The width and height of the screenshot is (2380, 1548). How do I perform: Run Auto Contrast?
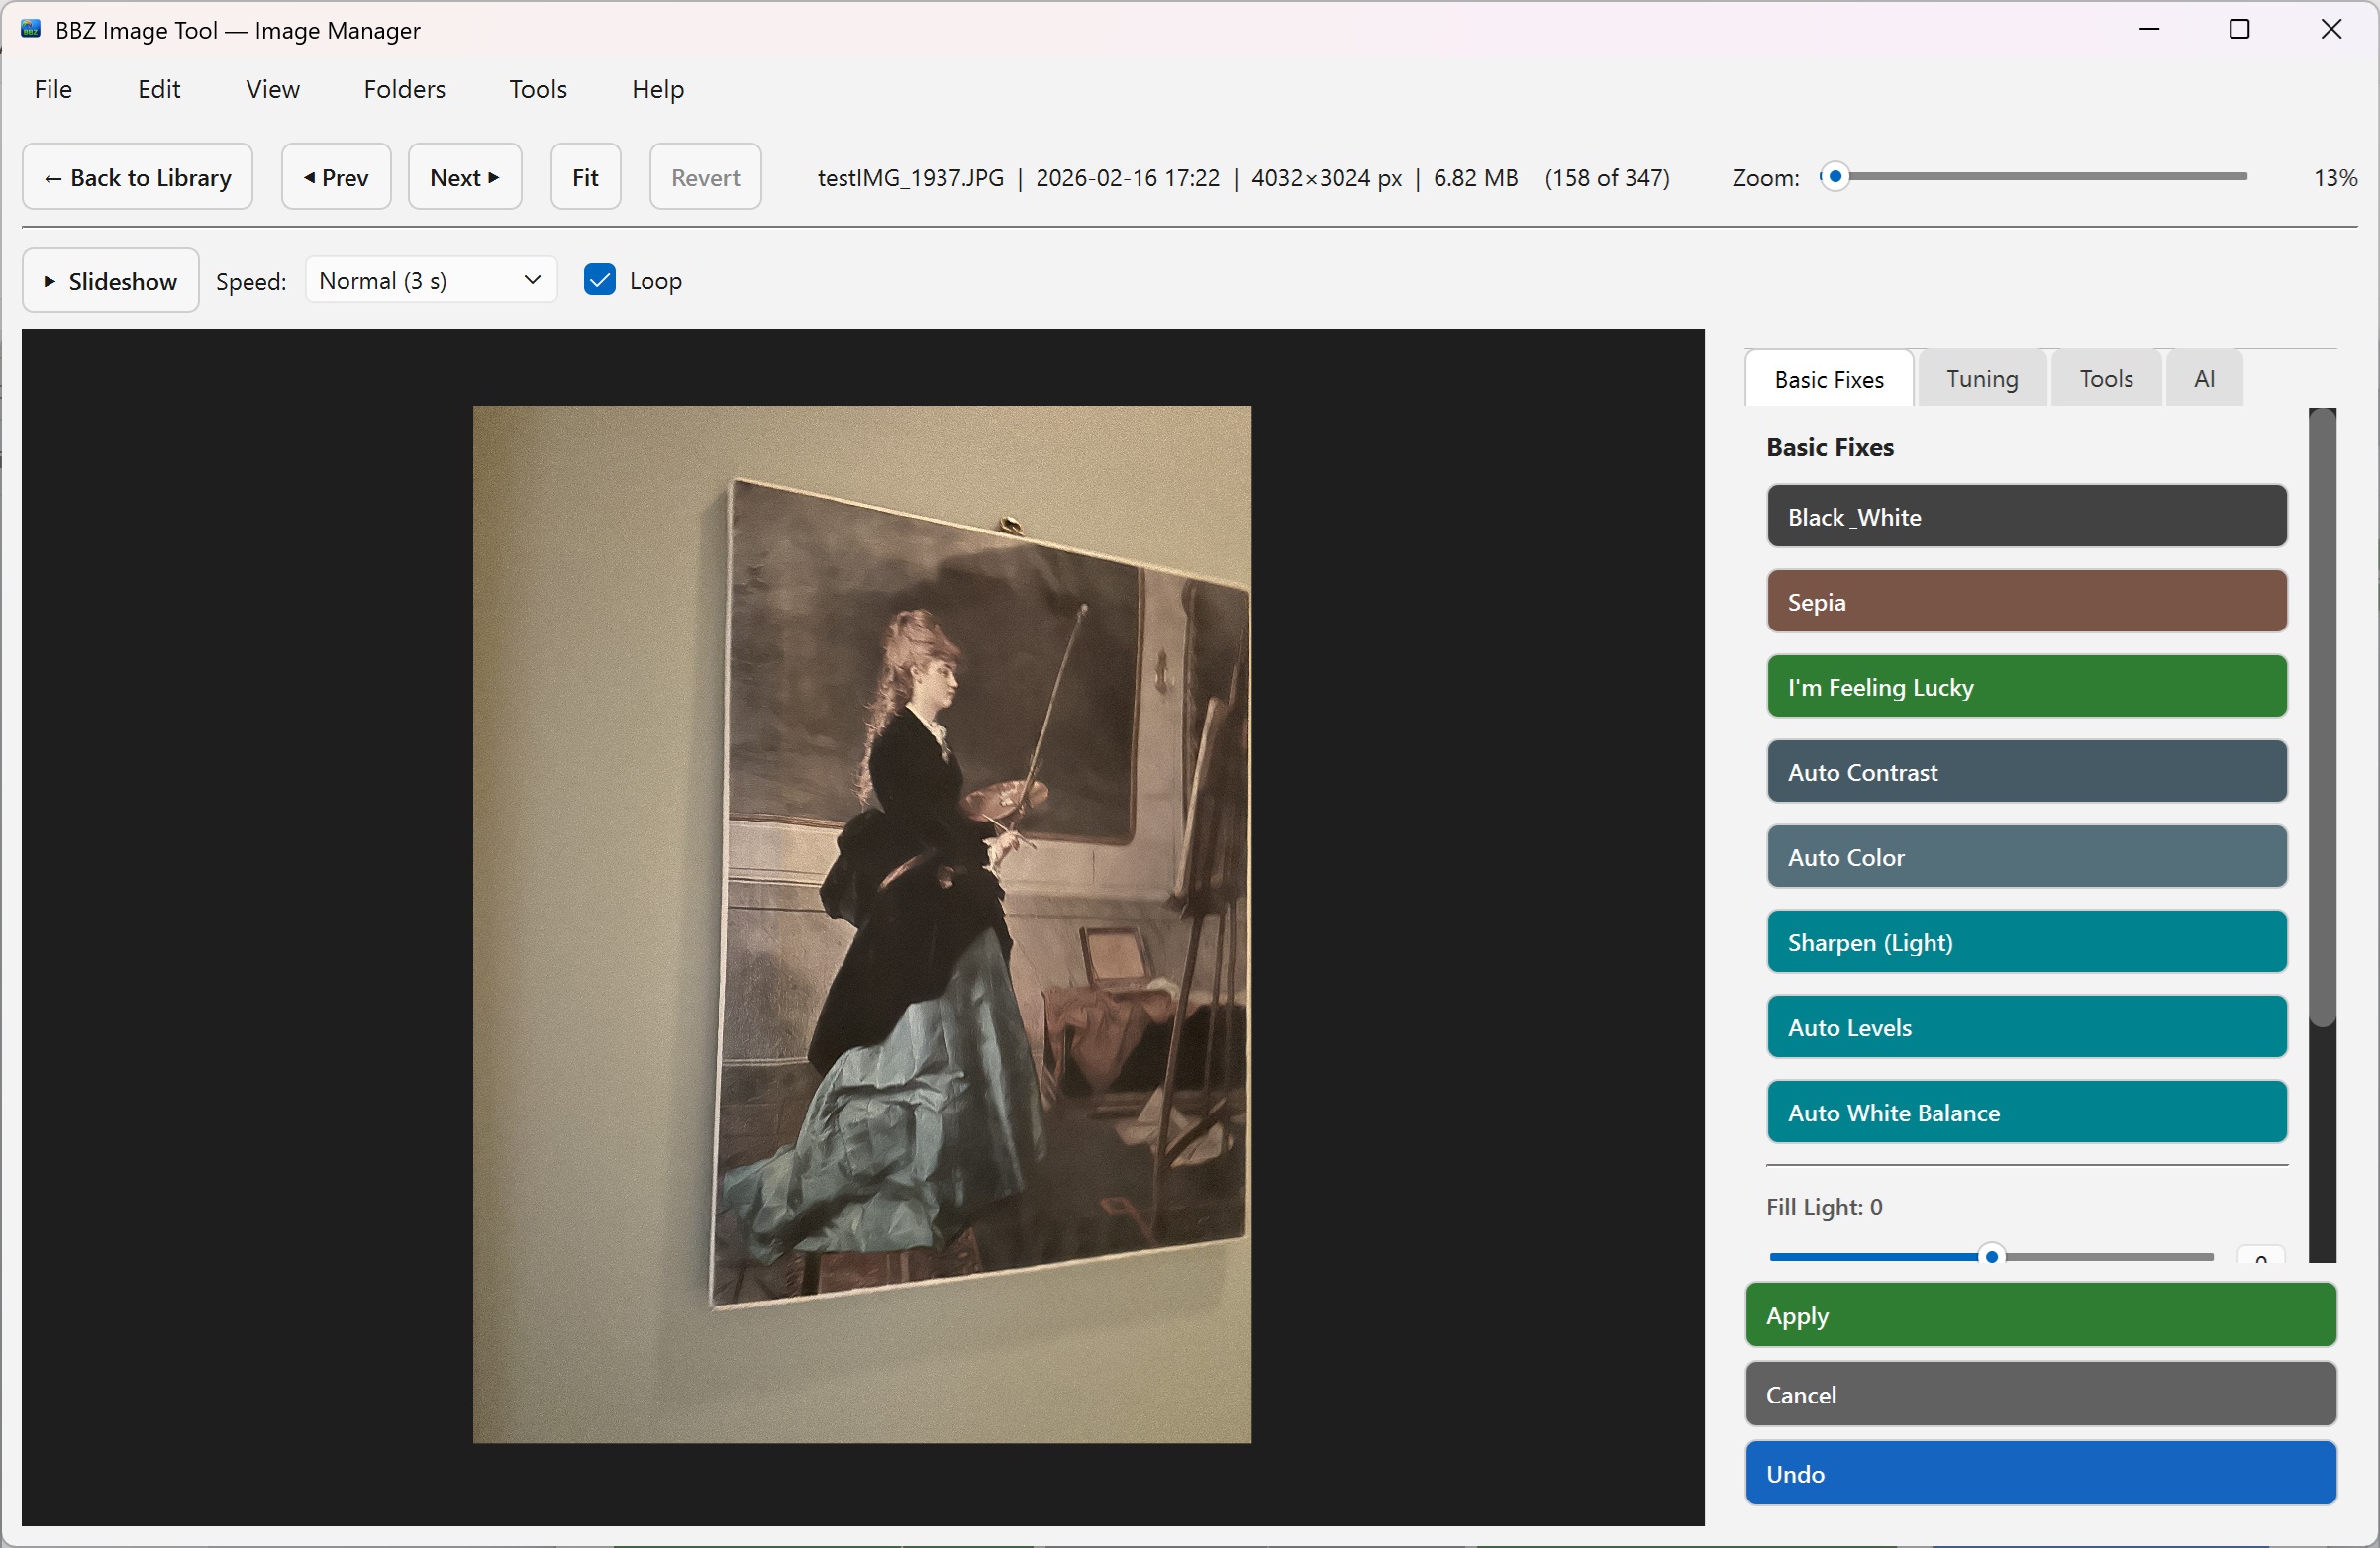tap(2027, 771)
